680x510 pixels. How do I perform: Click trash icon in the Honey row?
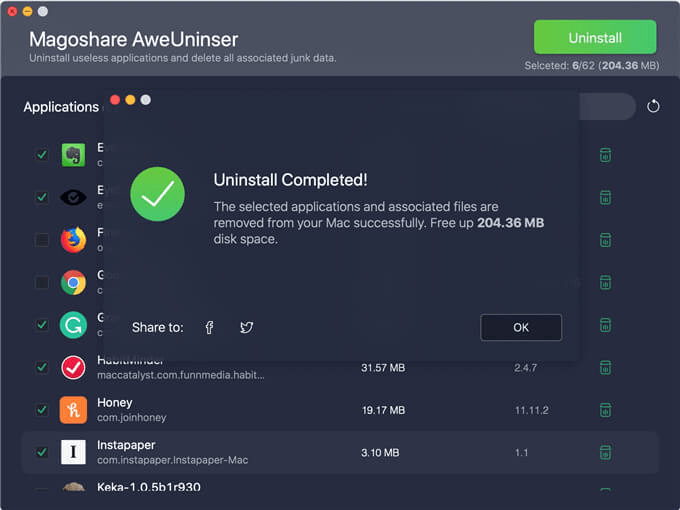(x=605, y=410)
